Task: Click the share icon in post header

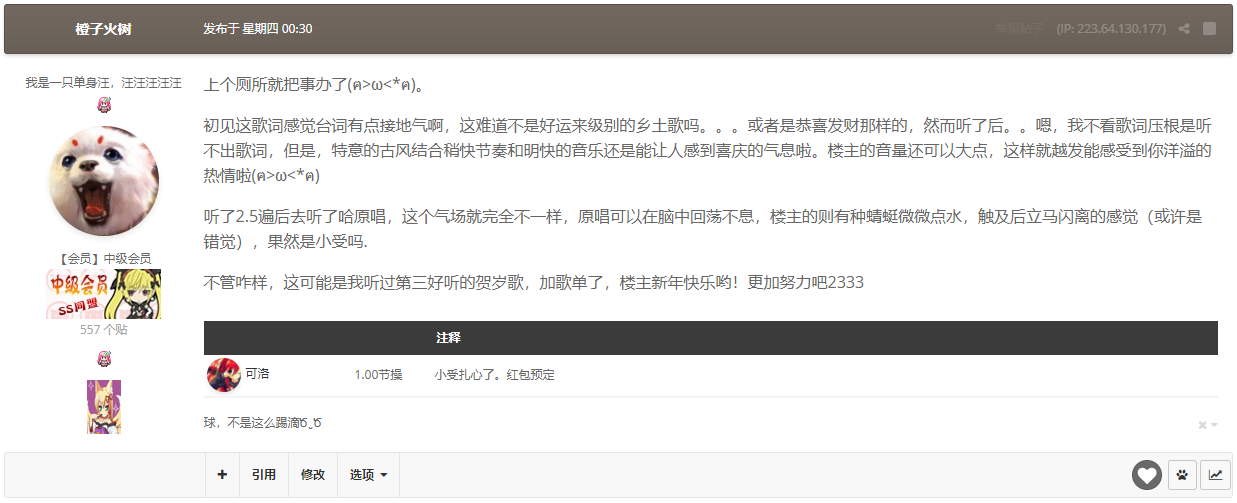Action: pyautogui.click(x=1184, y=29)
